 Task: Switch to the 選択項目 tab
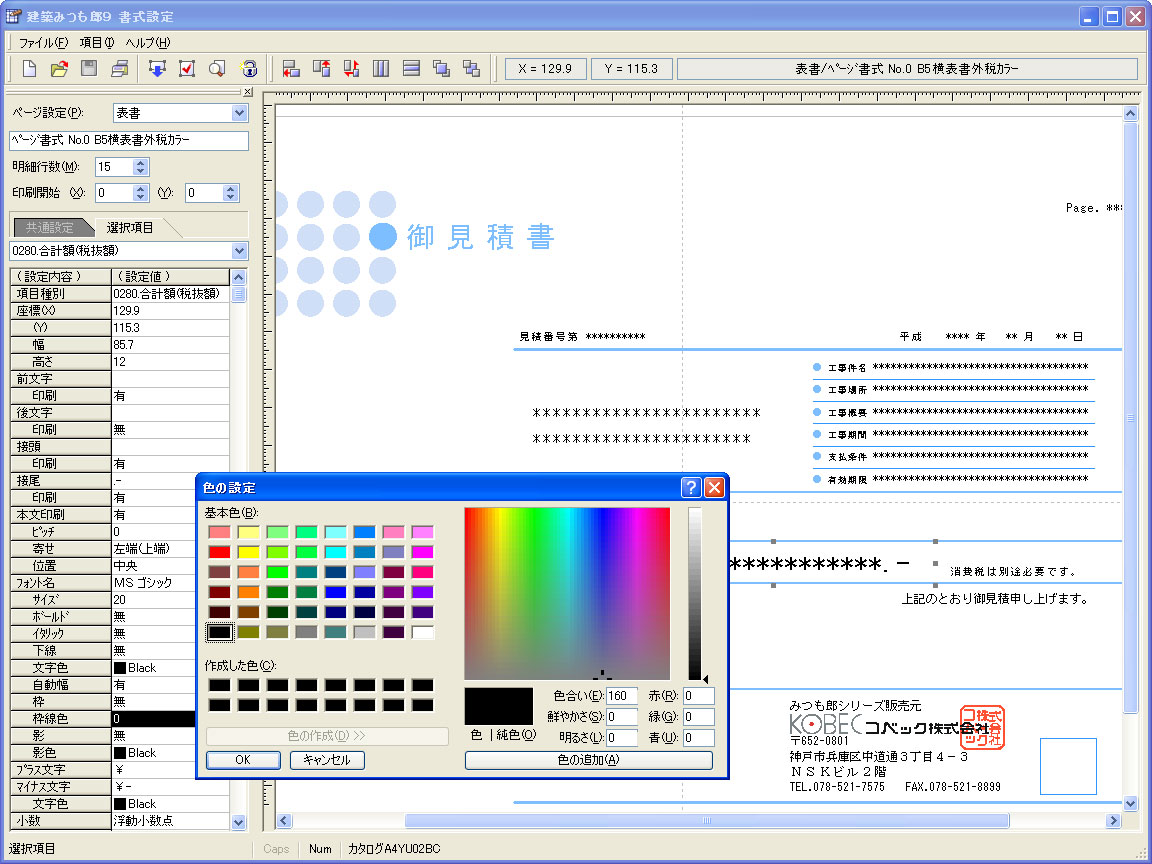point(130,228)
